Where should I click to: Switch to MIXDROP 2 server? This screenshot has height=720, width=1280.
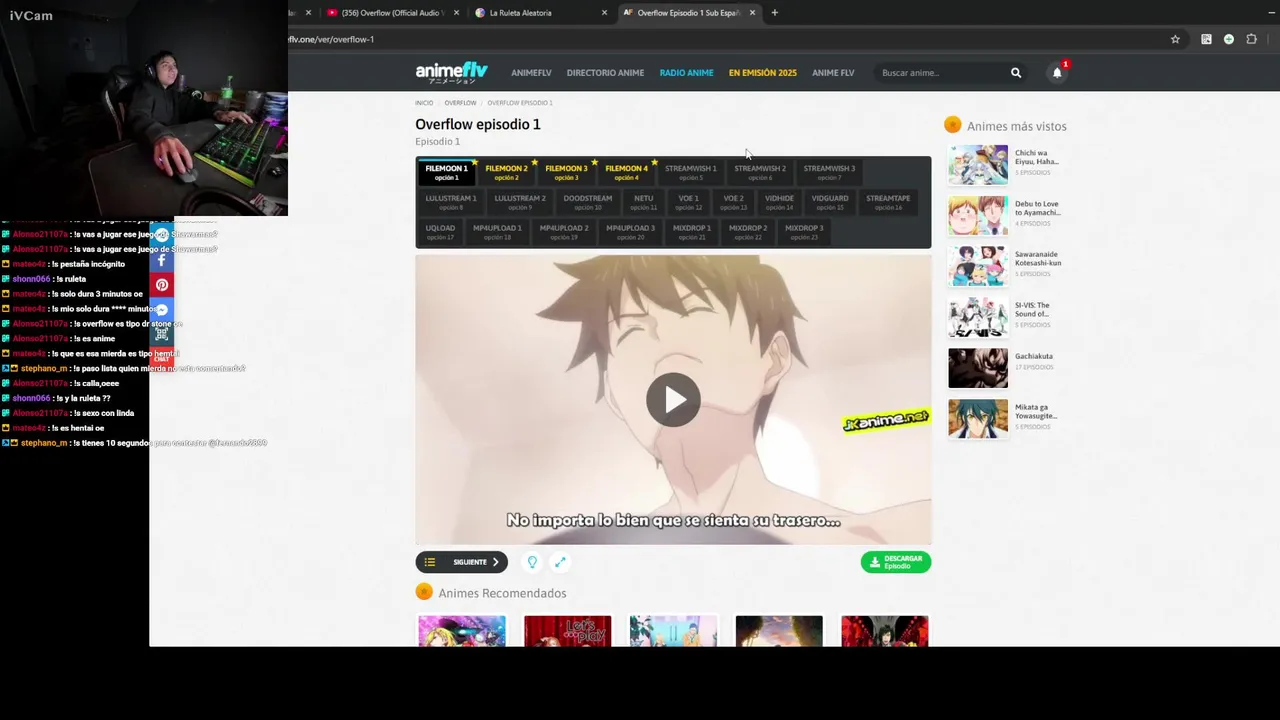748,232
